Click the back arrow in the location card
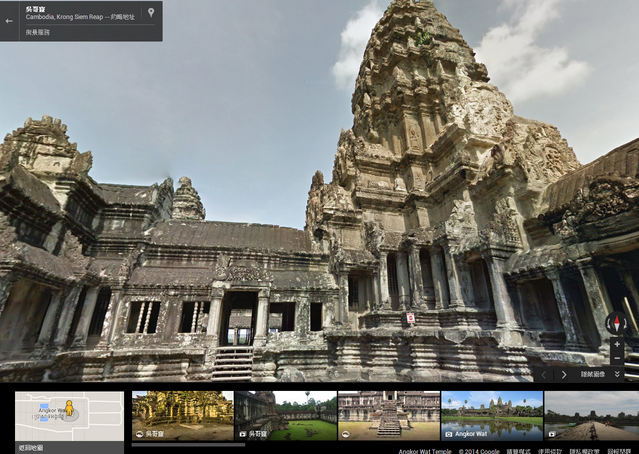The height and width of the screenshot is (454, 639). click(9, 20)
